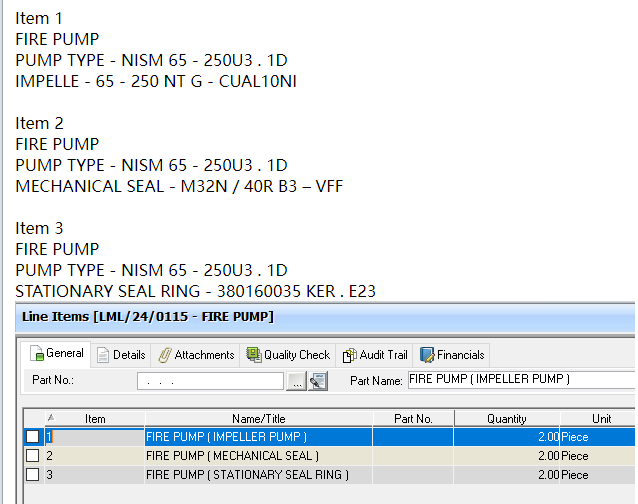This screenshot has width=638, height=504.
Task: Click Piece unit in the STATIONARY SEAL RING row
Action: pos(575,475)
